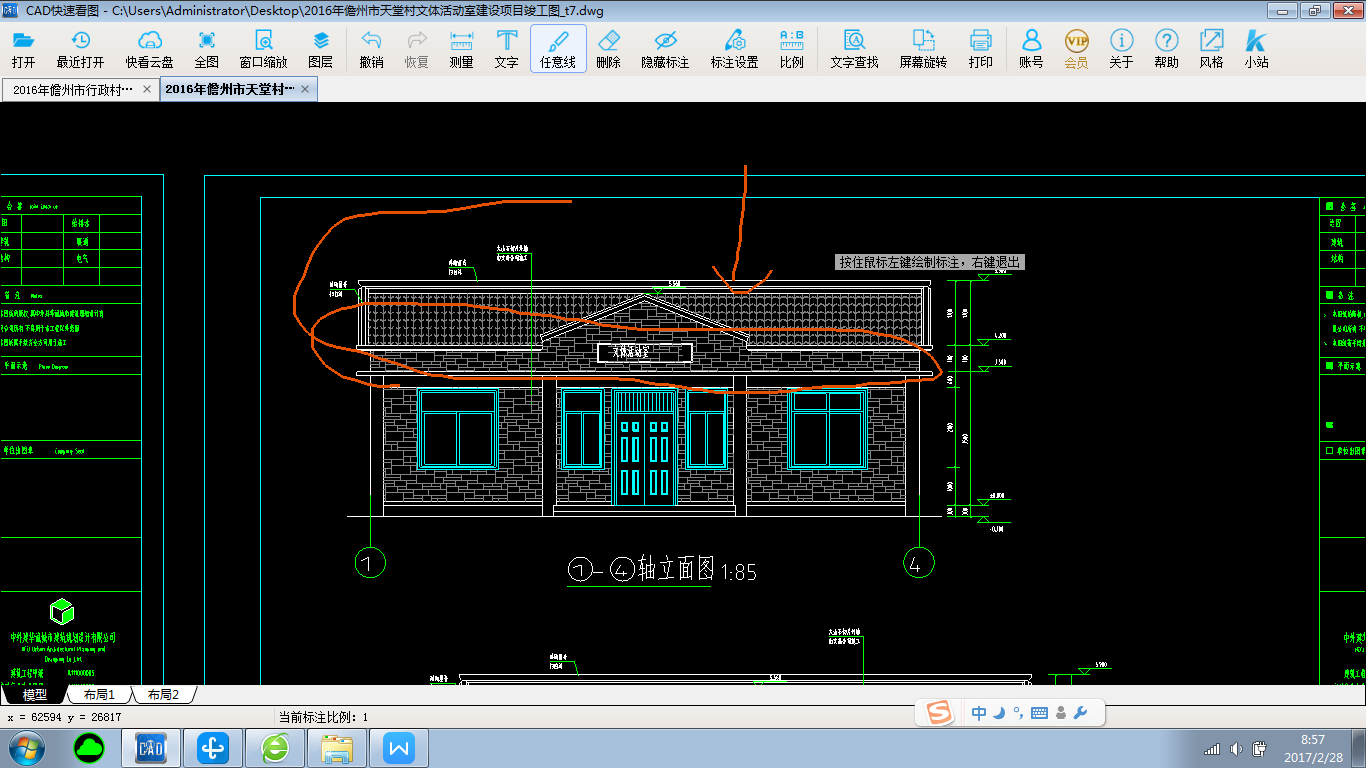
Task: Click 当前标注比例: 1 status text
Action: 323,717
